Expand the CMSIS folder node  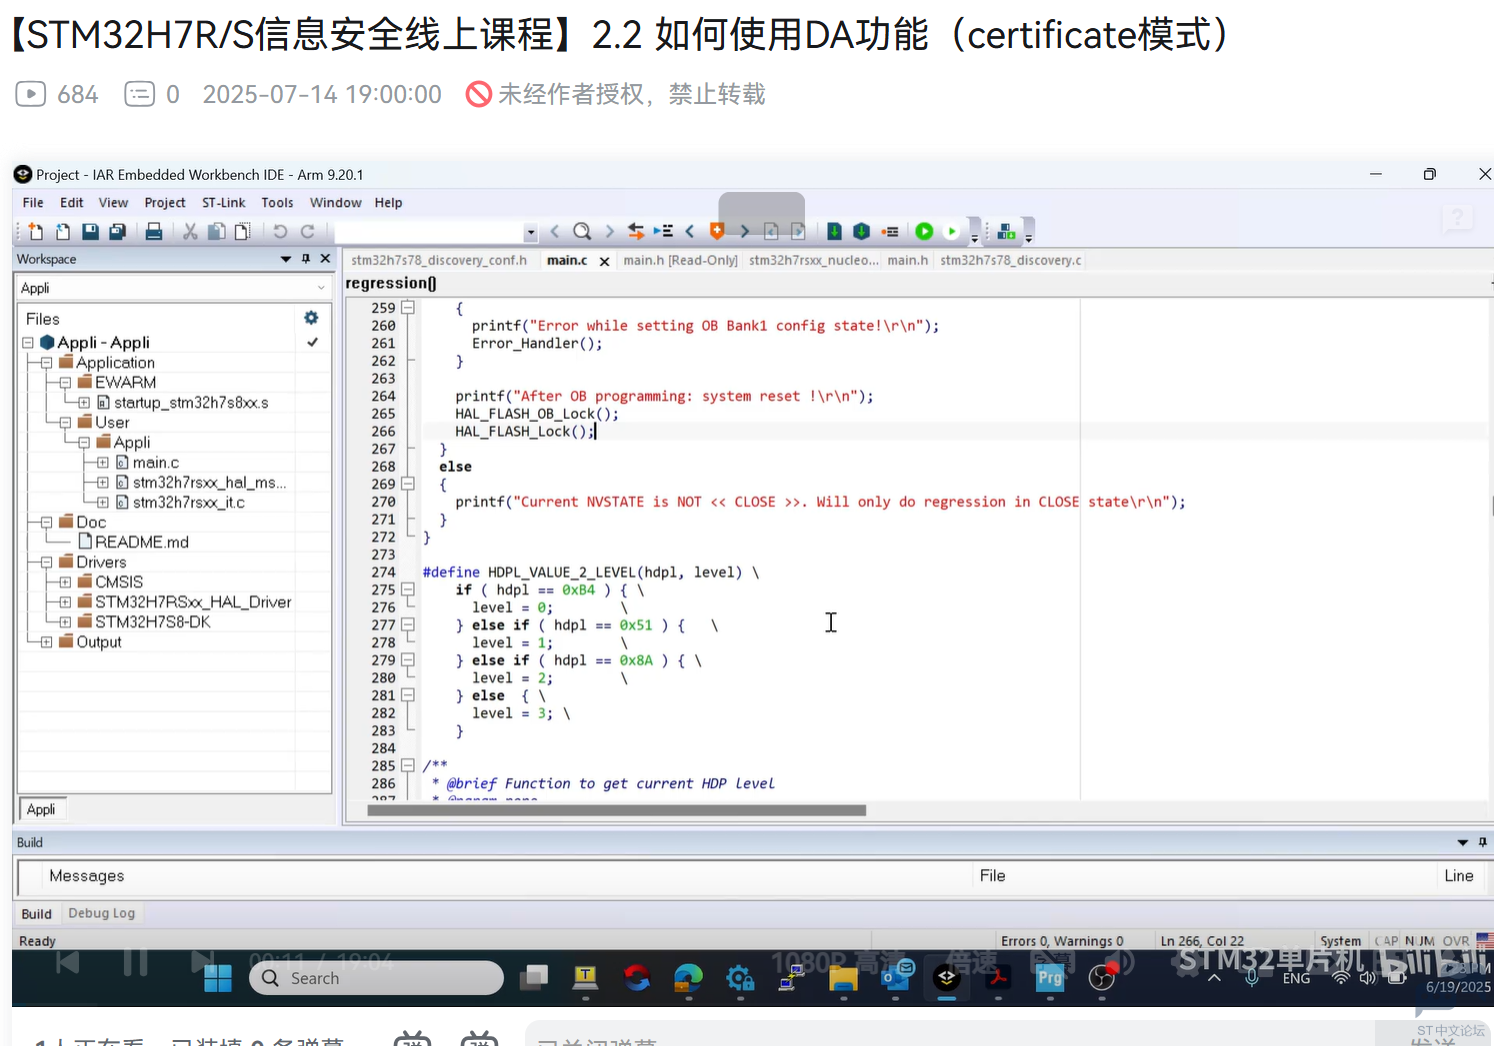[65, 582]
